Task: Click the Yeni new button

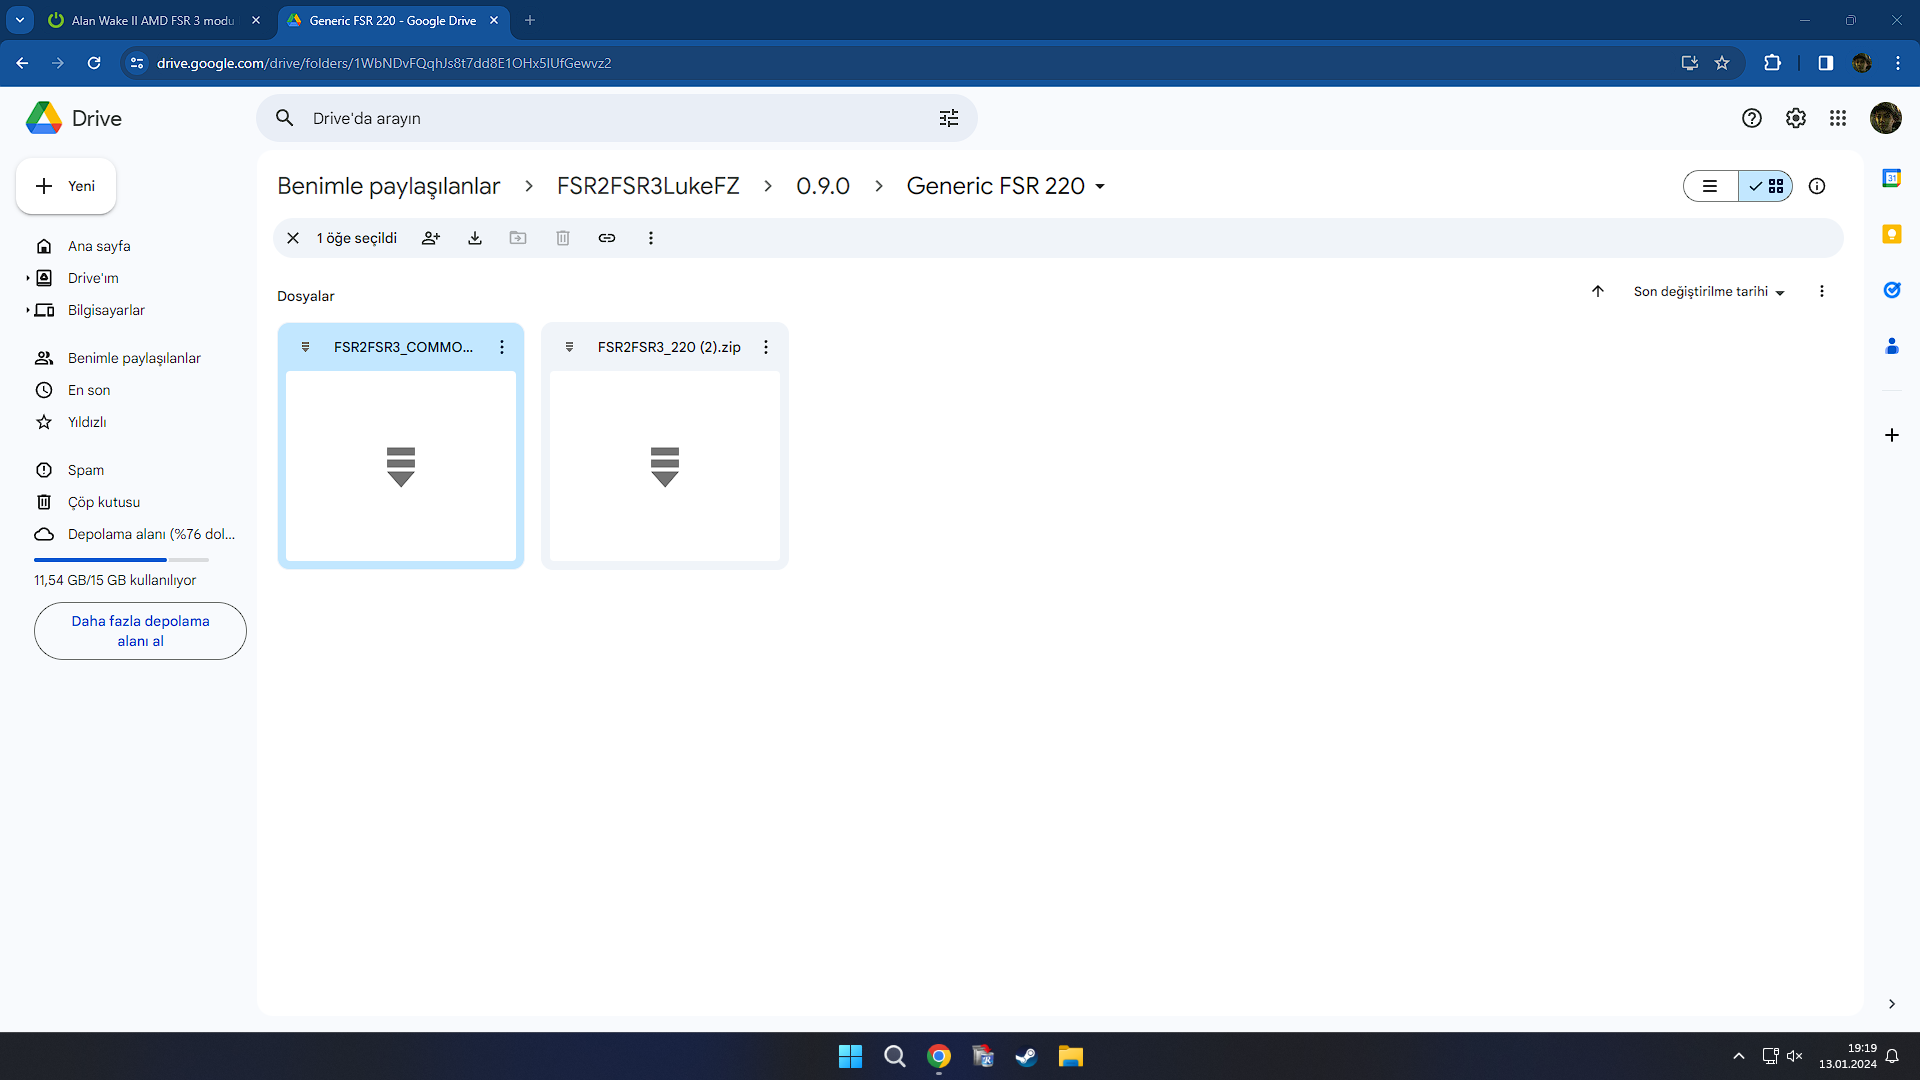Action: (66, 186)
